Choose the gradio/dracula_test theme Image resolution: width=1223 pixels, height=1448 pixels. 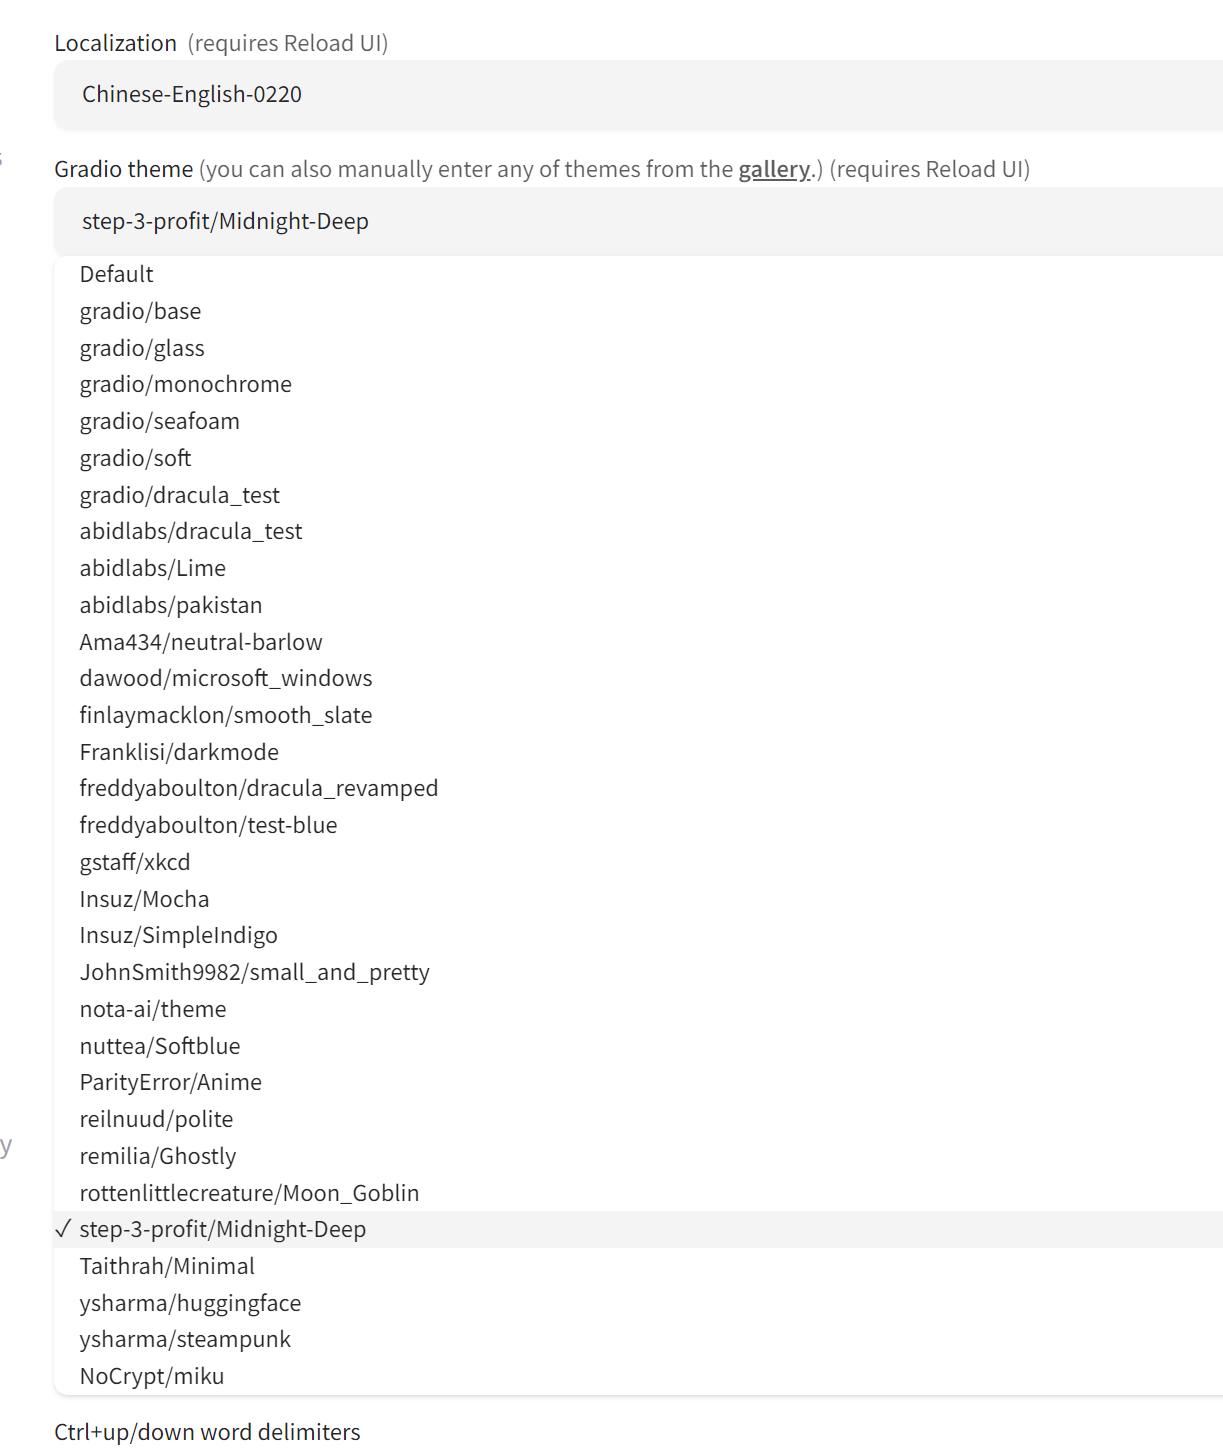click(181, 495)
